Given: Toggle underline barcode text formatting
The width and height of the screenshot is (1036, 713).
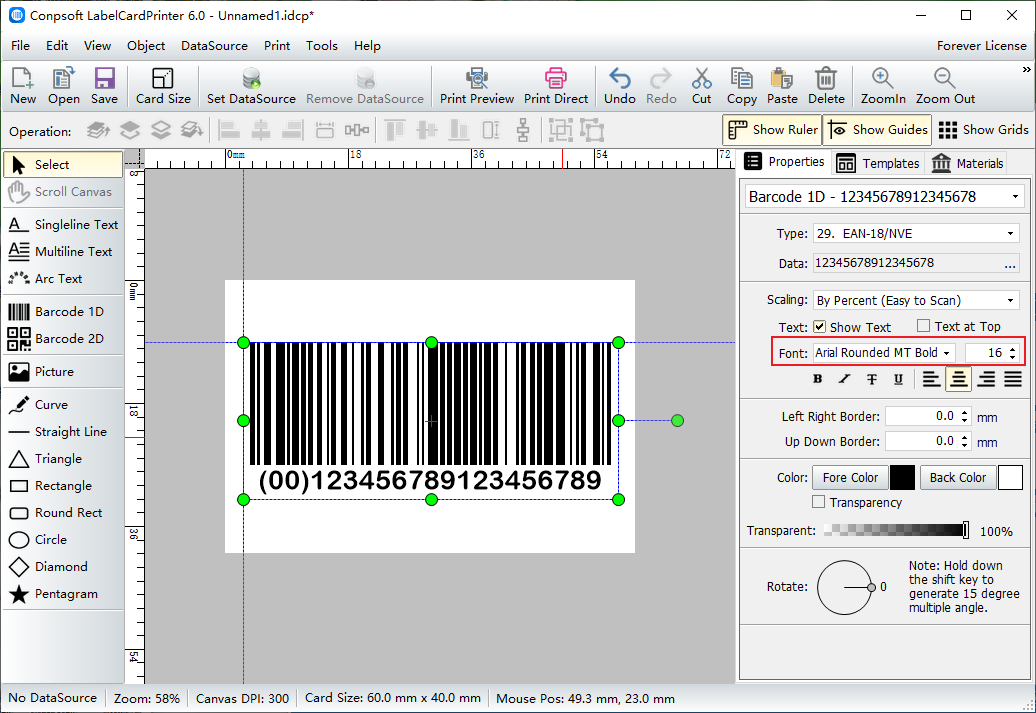Looking at the screenshot, I should coord(898,379).
